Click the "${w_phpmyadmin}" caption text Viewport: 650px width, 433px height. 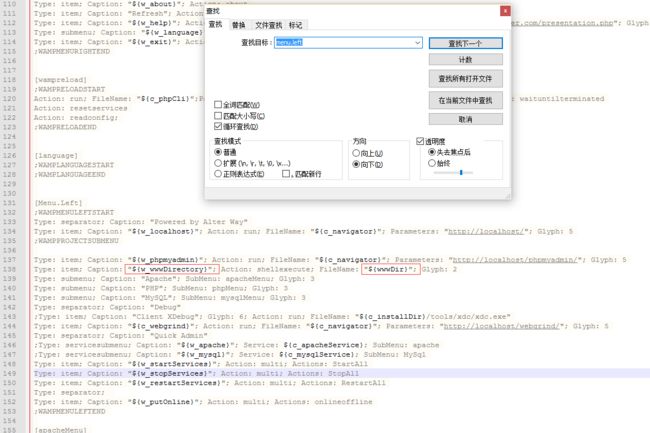point(166,260)
